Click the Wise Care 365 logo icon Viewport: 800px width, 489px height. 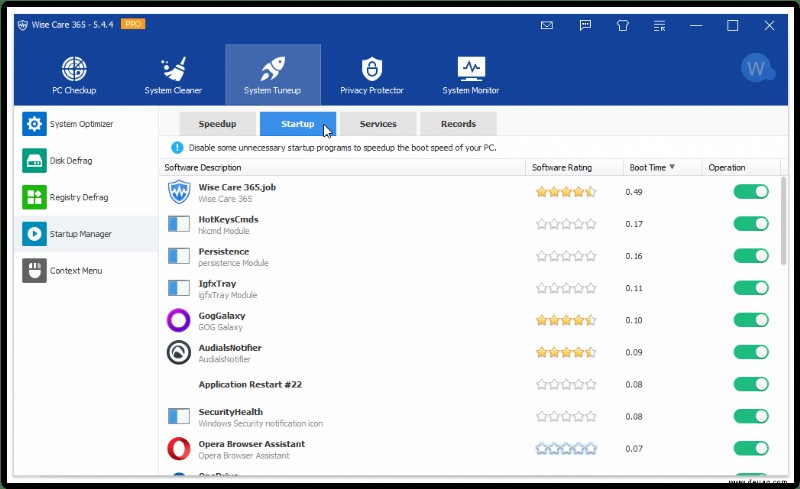coord(23,25)
